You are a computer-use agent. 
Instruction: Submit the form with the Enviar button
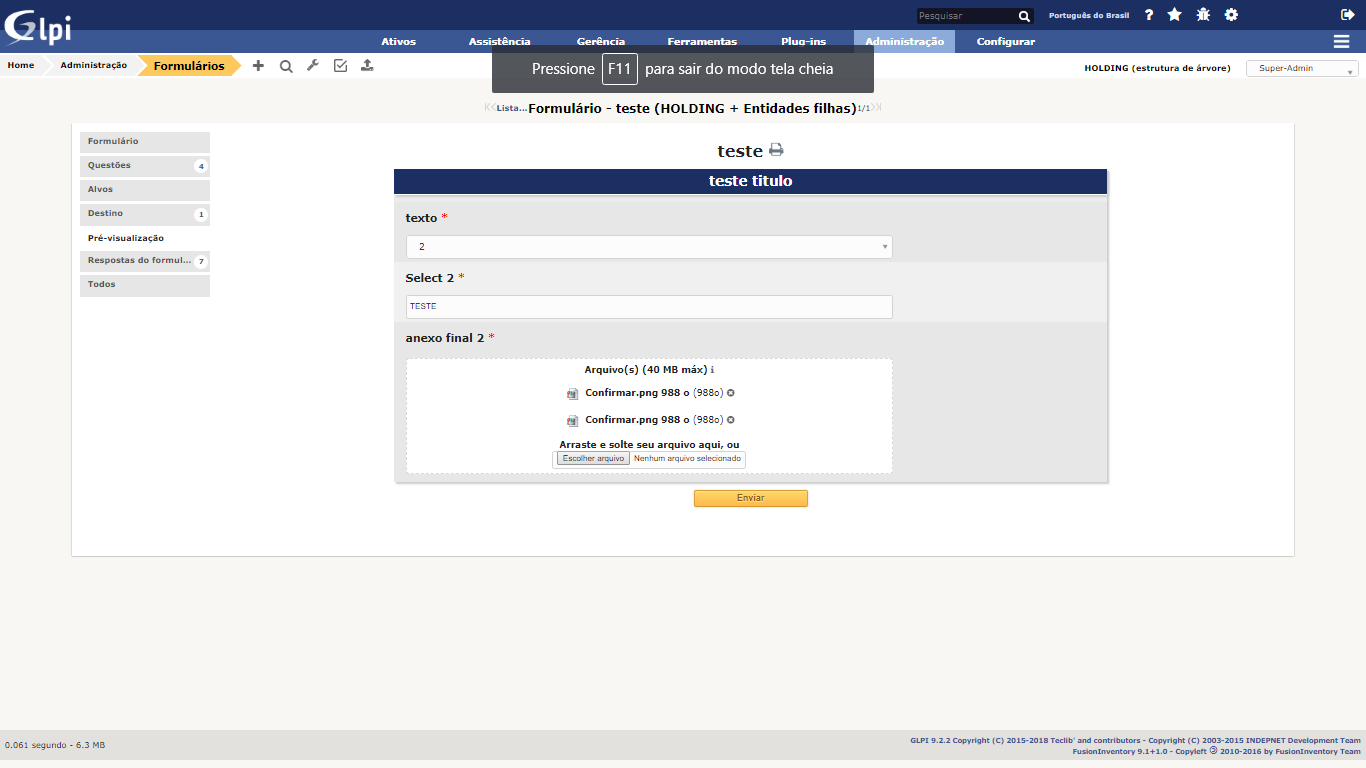750,497
